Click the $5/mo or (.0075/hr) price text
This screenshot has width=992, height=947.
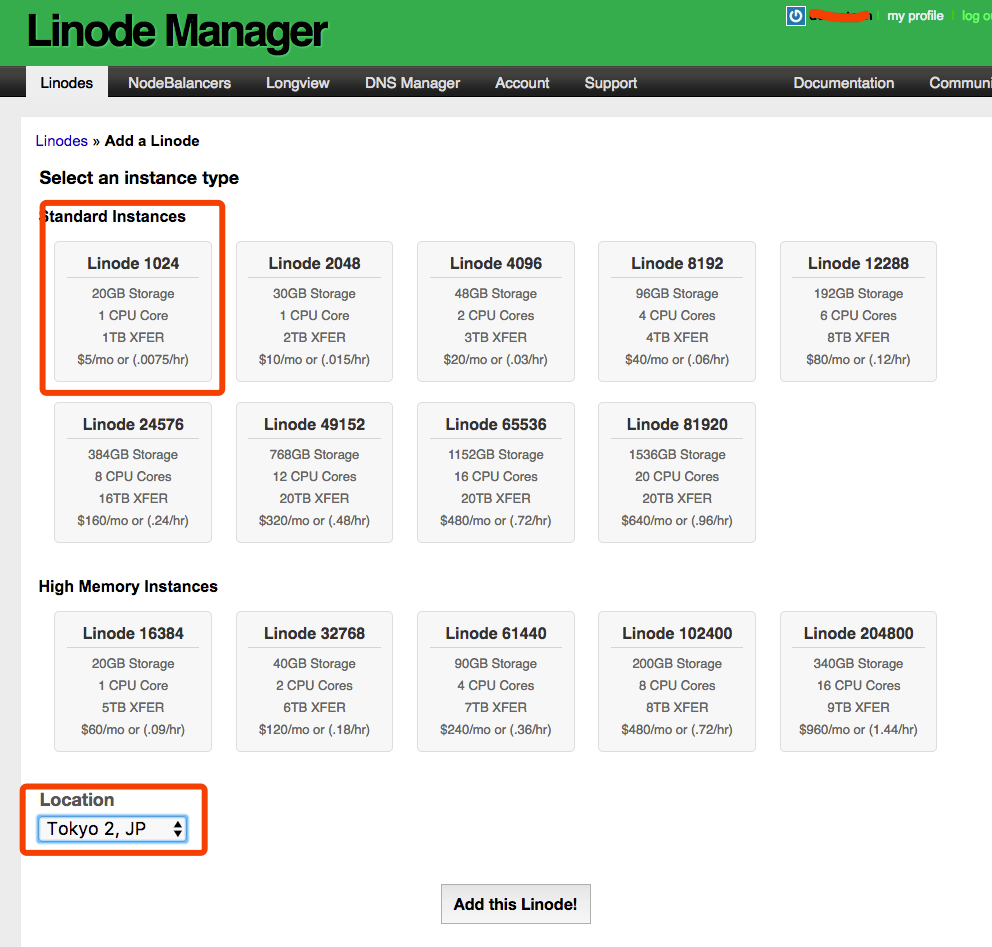(x=133, y=359)
